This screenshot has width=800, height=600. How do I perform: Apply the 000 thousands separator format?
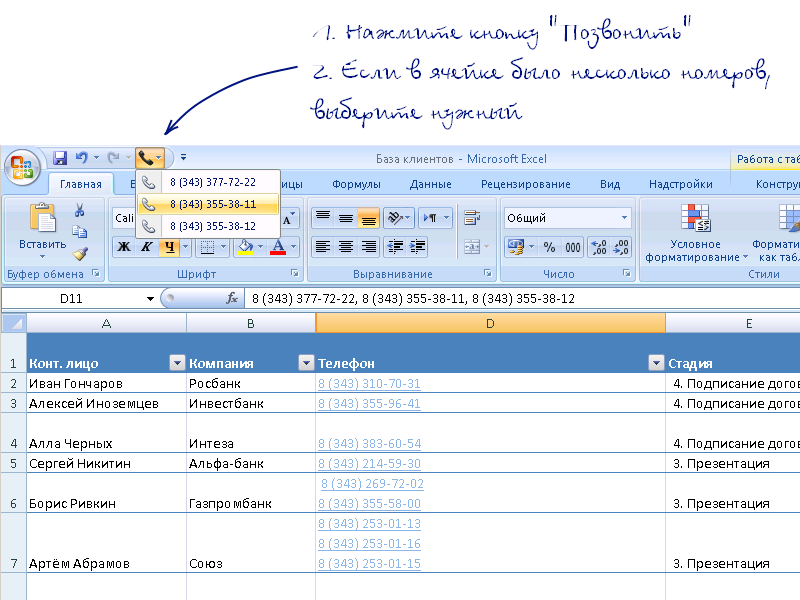572,247
